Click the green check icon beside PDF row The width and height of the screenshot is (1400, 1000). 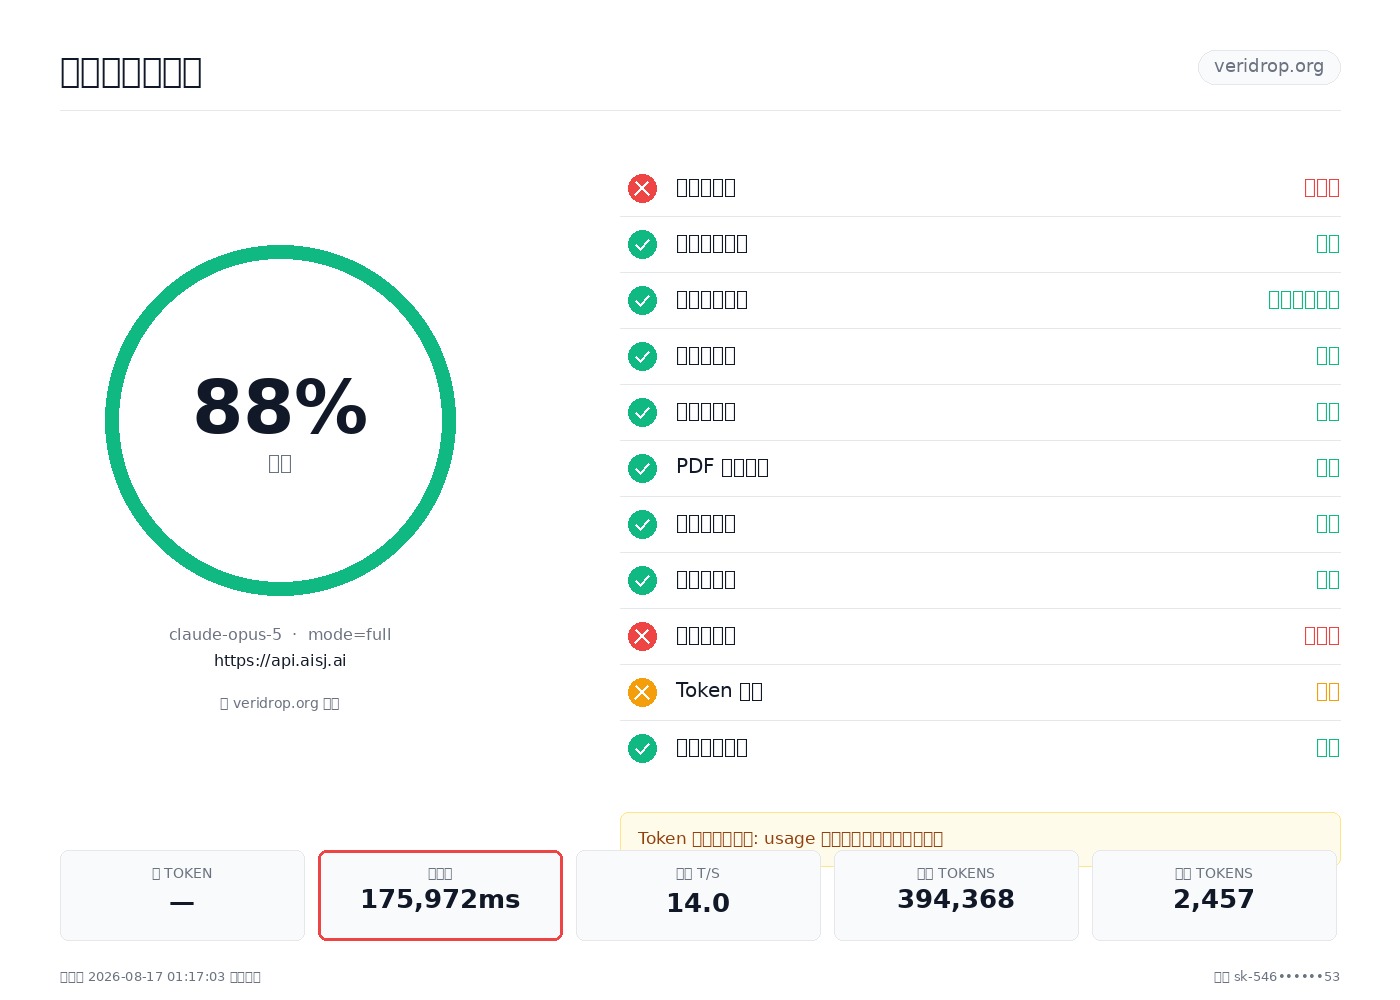click(642, 468)
